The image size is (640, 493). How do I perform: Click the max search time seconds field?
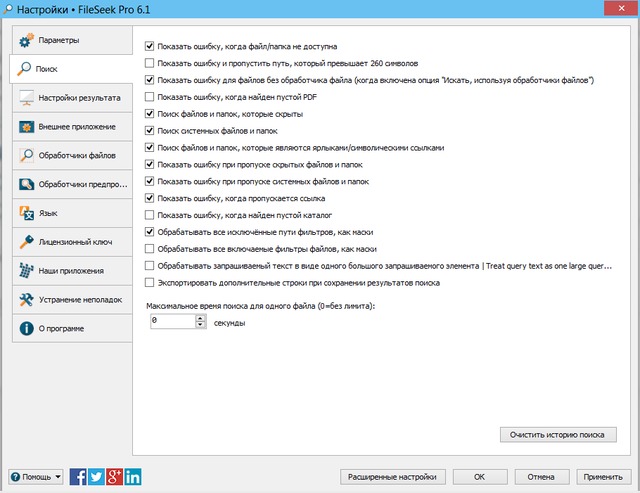tap(173, 321)
